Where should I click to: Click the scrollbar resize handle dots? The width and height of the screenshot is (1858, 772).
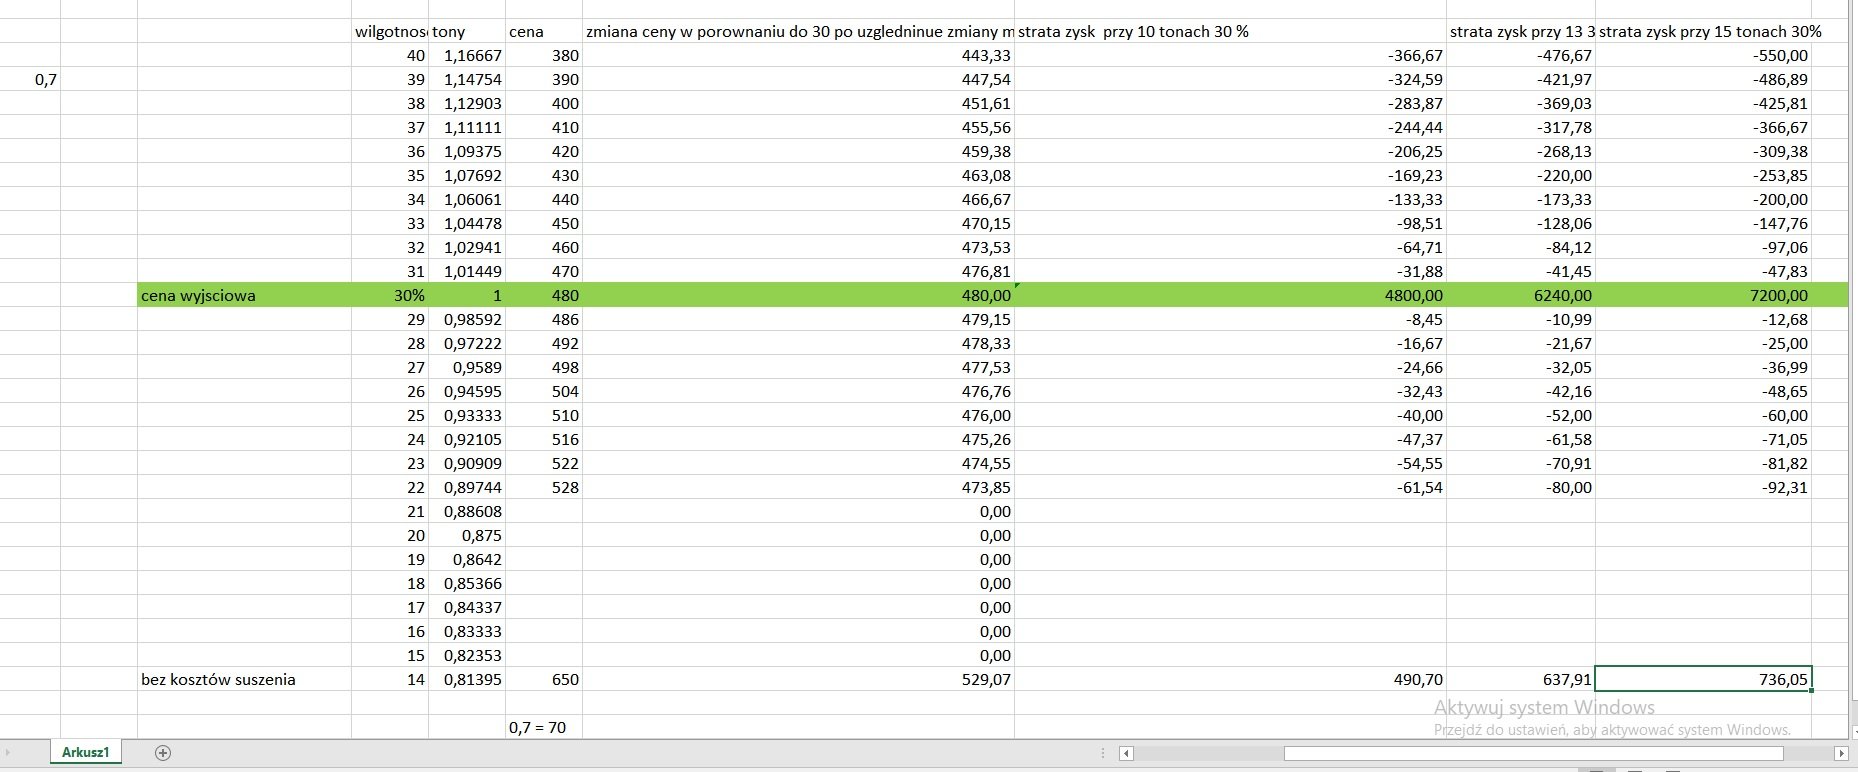pyautogui.click(x=1101, y=754)
